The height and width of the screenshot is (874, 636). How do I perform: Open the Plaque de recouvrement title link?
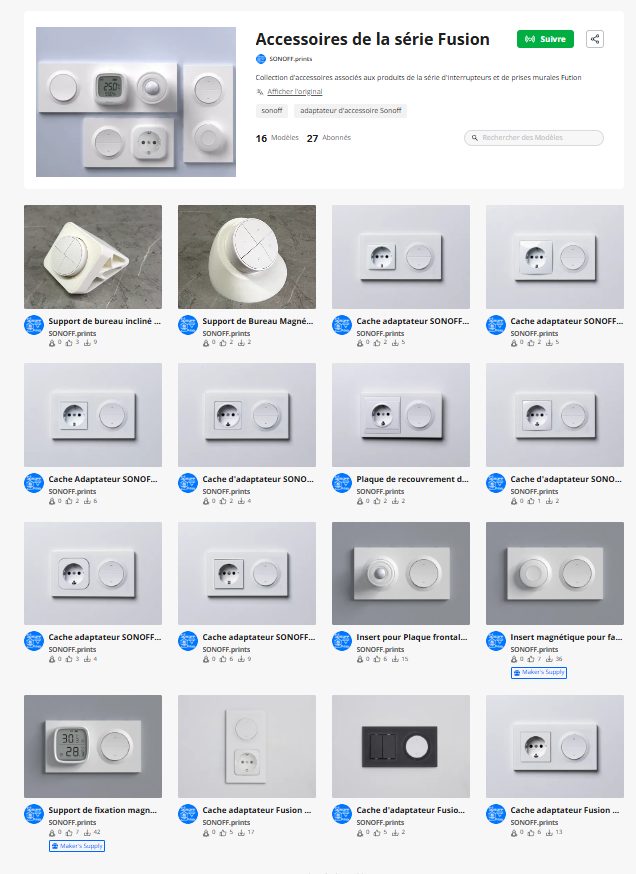(x=412, y=479)
